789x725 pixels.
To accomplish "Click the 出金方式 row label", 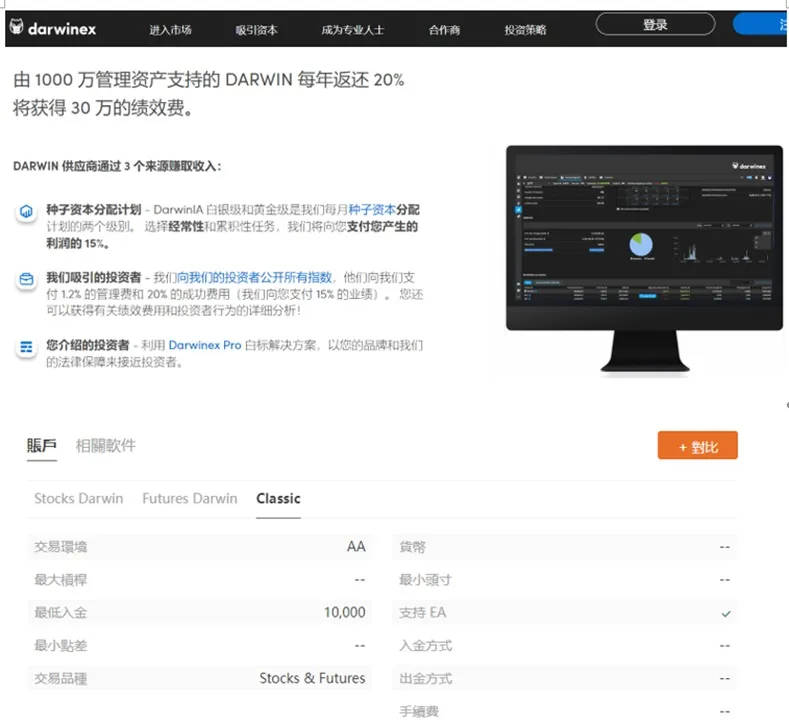I will click(425, 679).
